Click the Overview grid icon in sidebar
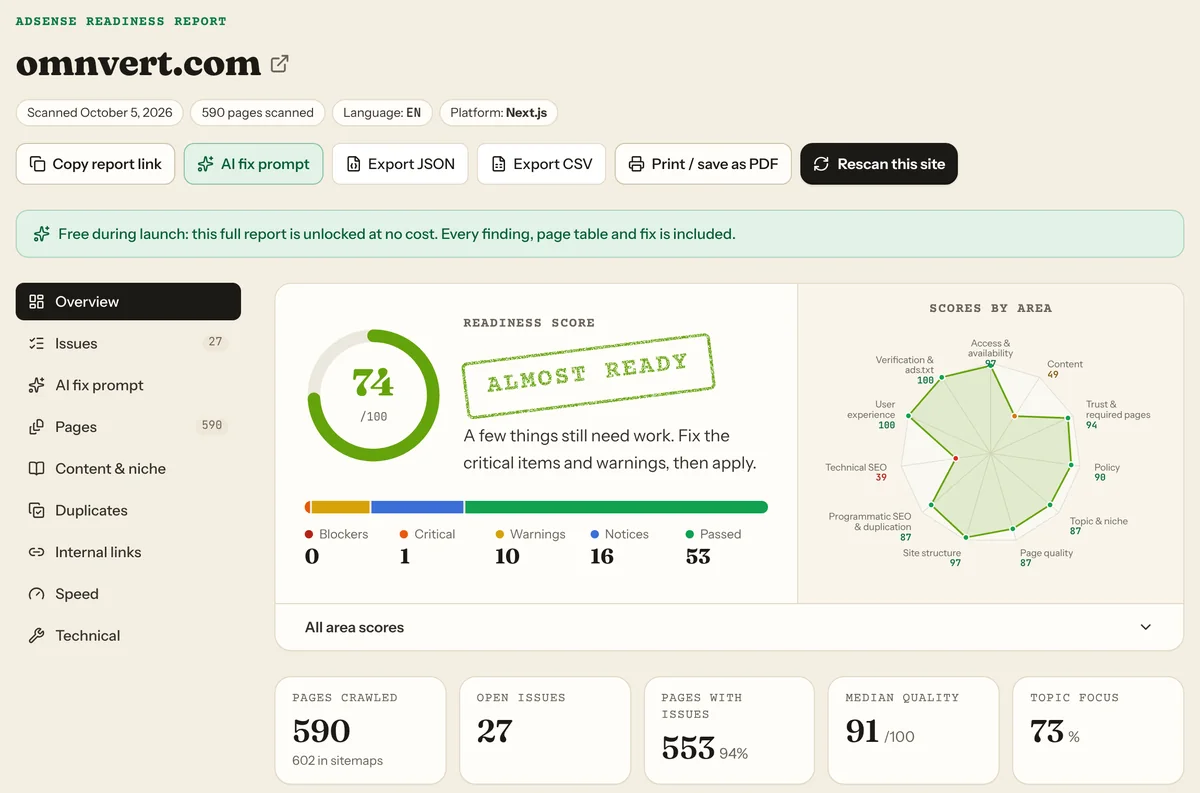Screen dimensions: 1200x793 click(37, 302)
